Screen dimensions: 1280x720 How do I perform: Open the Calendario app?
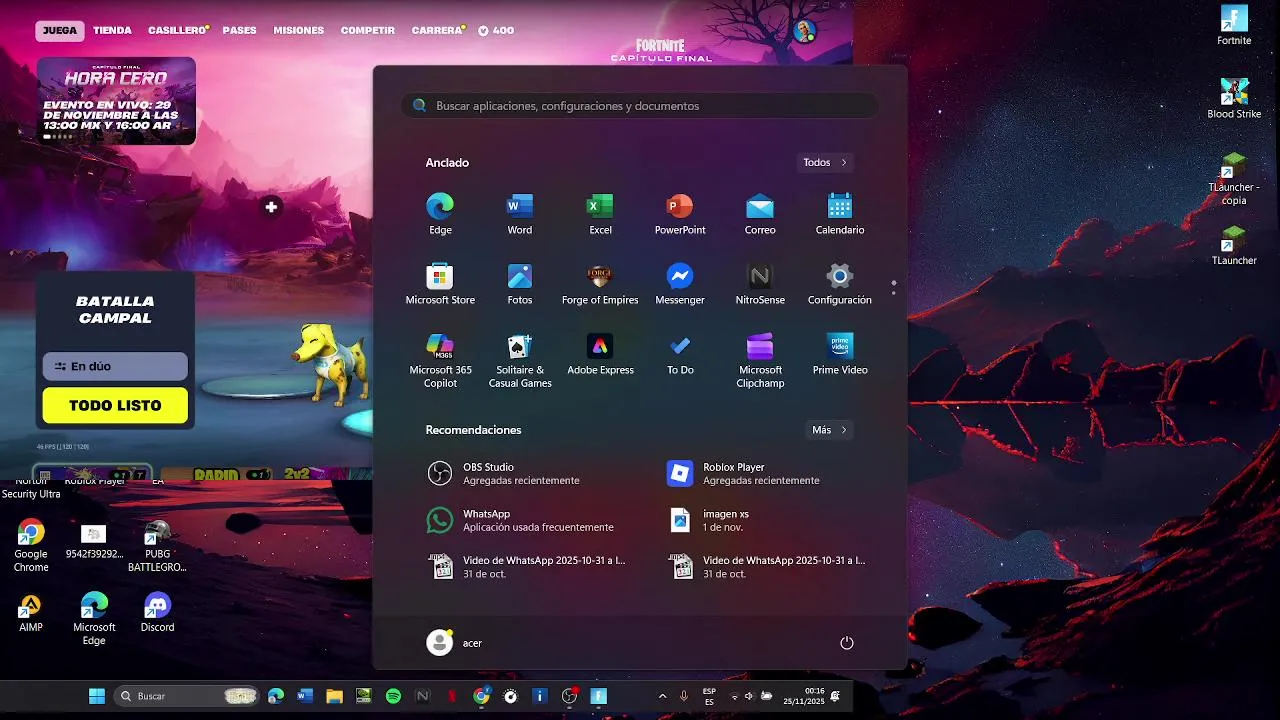click(x=840, y=214)
